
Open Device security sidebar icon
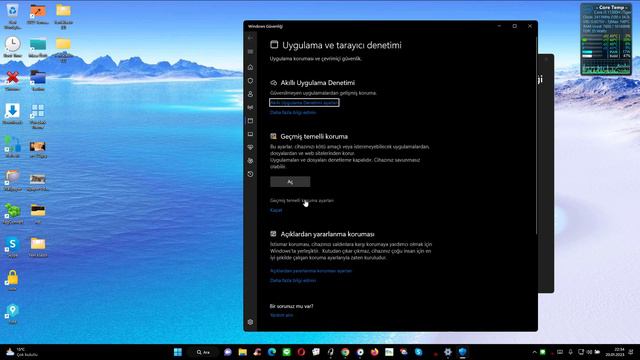[x=251, y=134]
